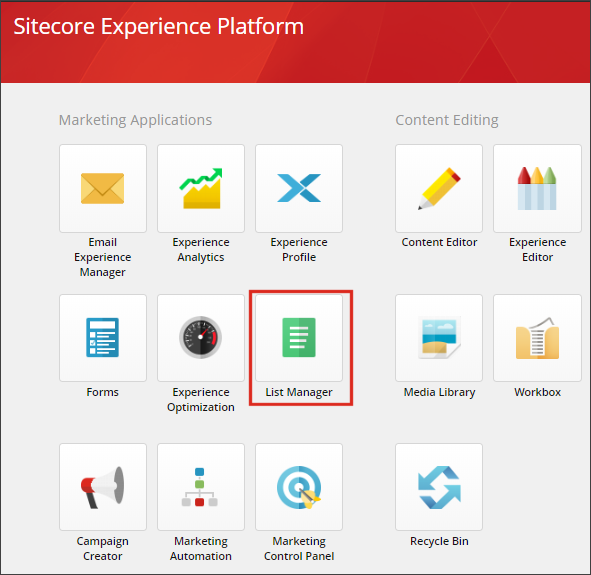Click the Marketing Control Panel label

click(x=299, y=549)
